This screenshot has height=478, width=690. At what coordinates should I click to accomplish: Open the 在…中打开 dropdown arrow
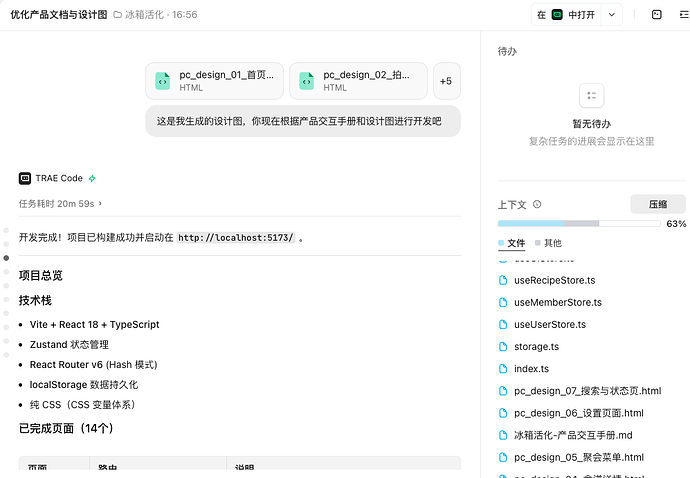point(612,15)
